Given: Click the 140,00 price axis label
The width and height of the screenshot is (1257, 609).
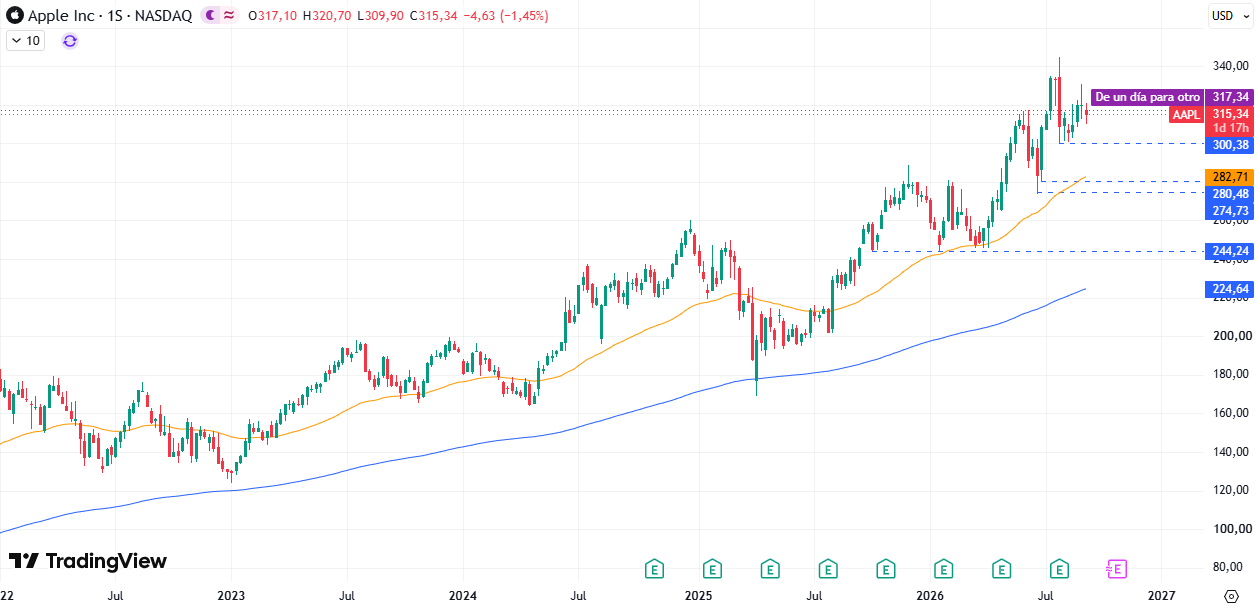Looking at the screenshot, I should (x=1230, y=452).
